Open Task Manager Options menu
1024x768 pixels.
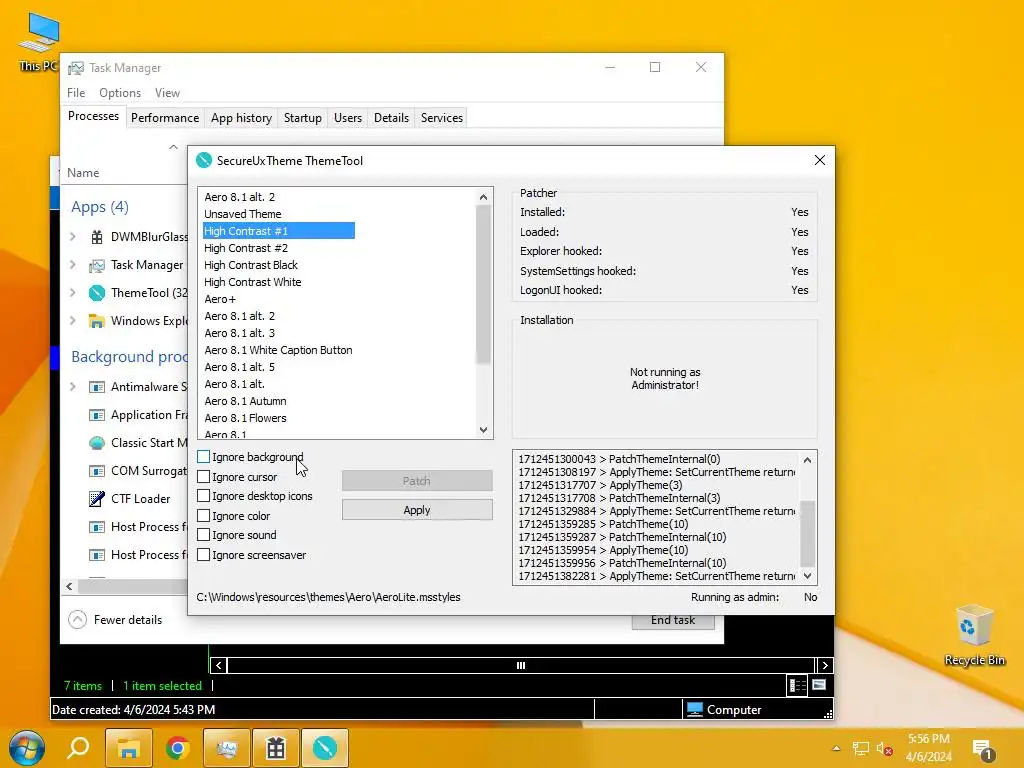click(x=120, y=93)
